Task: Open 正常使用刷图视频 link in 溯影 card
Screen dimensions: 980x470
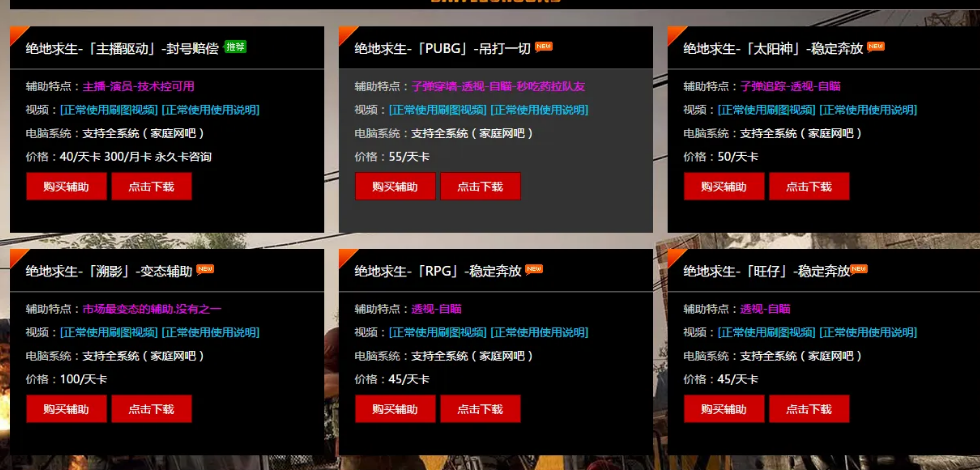Action: (x=109, y=332)
